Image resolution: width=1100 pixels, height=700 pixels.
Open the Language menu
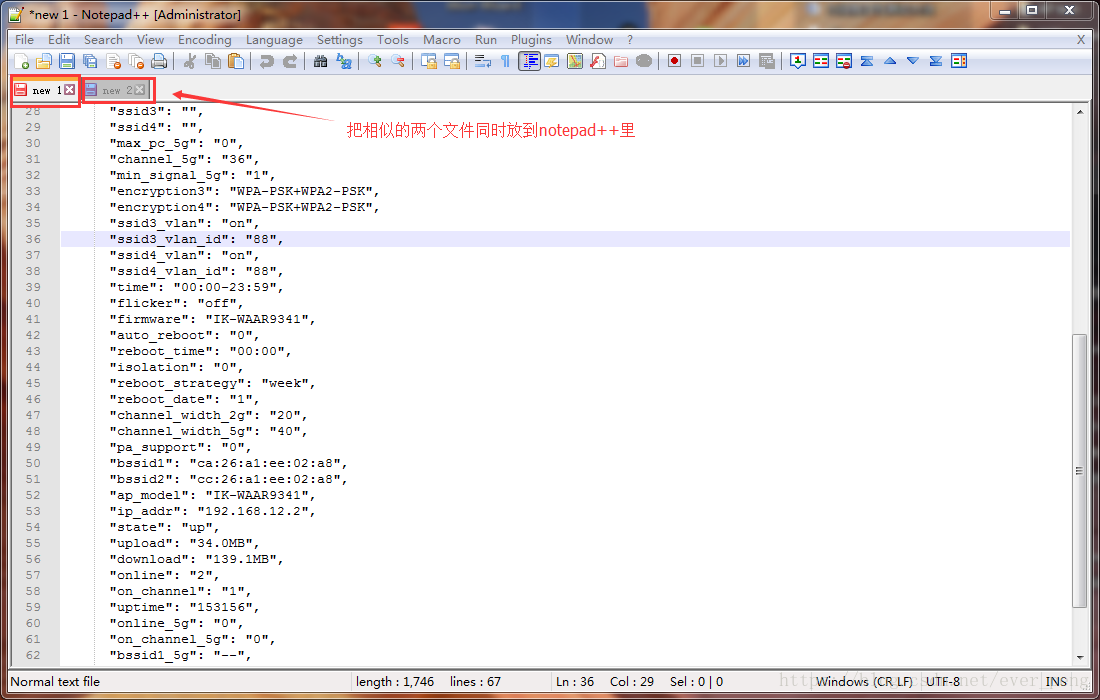pos(274,40)
